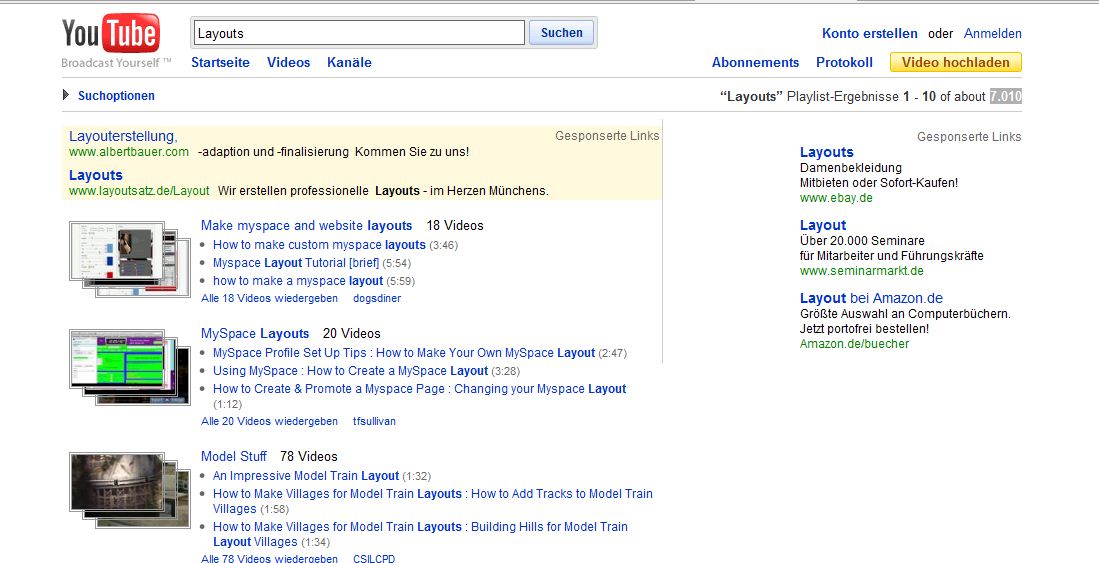Open Protokoll history link
This screenshot has height=563, width=1099.
844,62
